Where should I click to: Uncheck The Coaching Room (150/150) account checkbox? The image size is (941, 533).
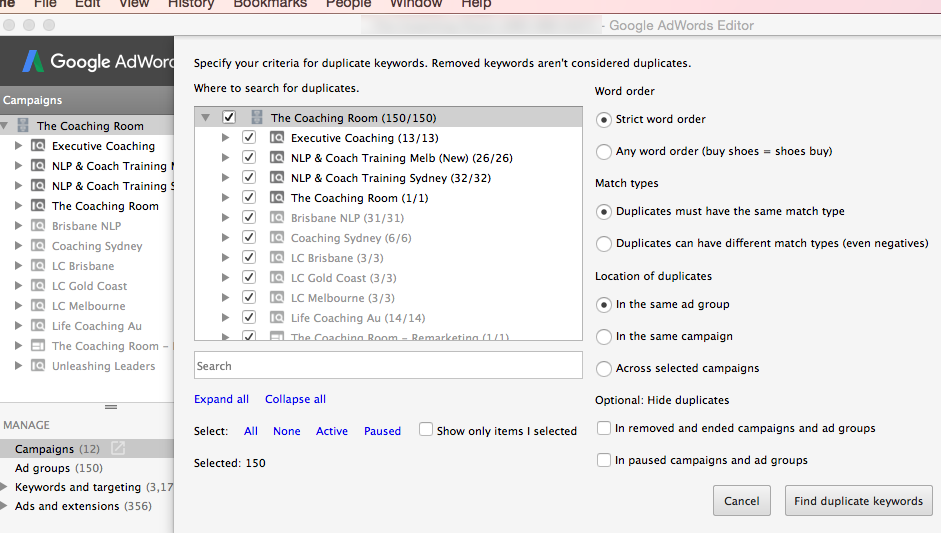coord(229,117)
